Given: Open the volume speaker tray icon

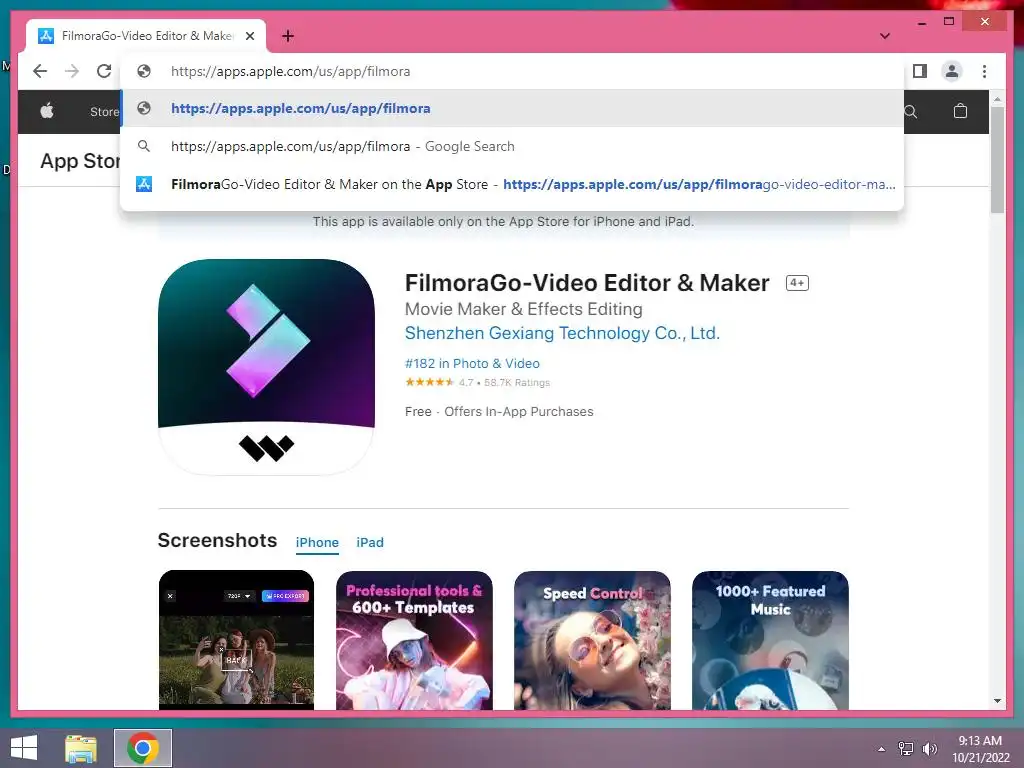Looking at the screenshot, I should click(x=930, y=748).
